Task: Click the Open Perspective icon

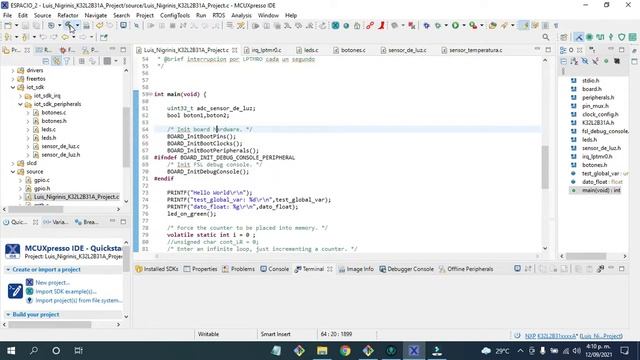Action: point(564,37)
